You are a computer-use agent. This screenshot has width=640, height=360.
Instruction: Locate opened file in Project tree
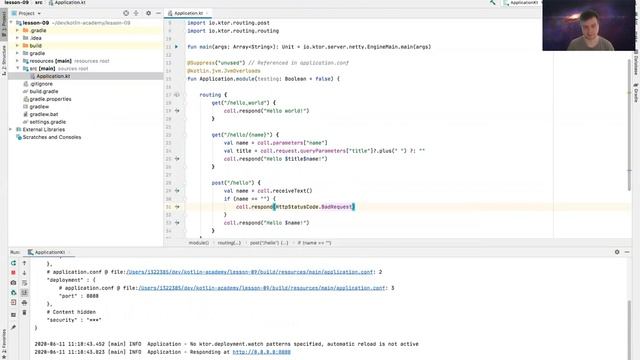[x=126, y=13]
